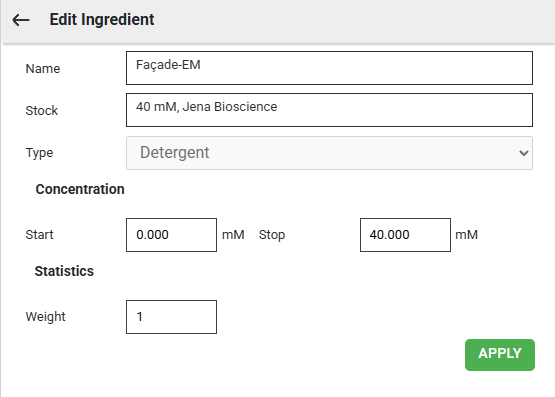Screen dimensions: 555x397
Task: Click the Weight input field
Action: click(171, 317)
